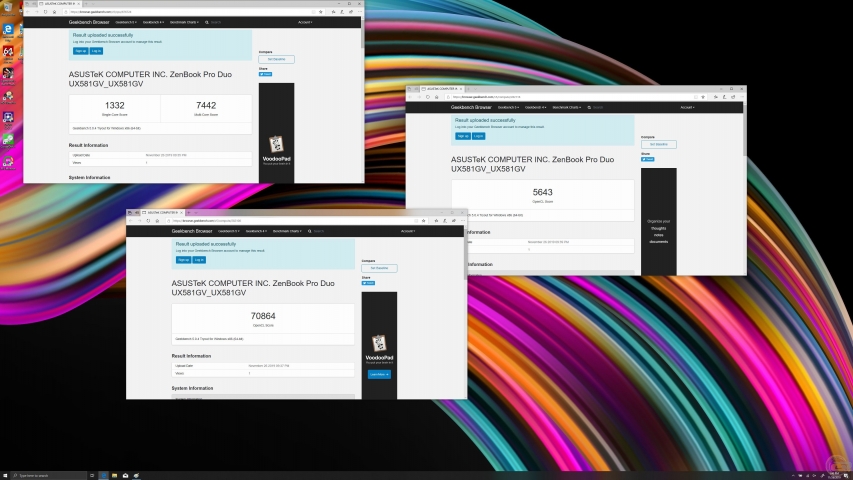853x480 pixels.
Task: Go to home page in the 5643 score window
Action: click(436, 97)
